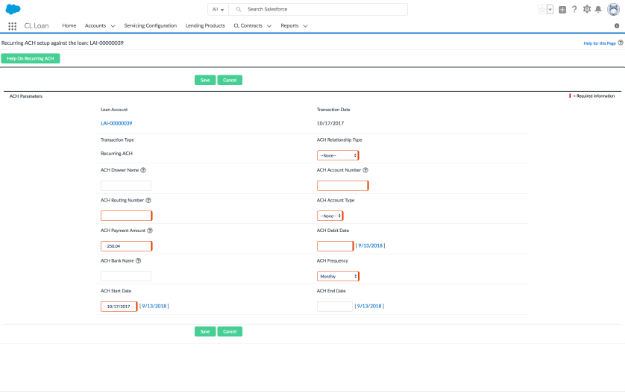Click the favorites star icon
Screen dimensions: 625x392
542,10
